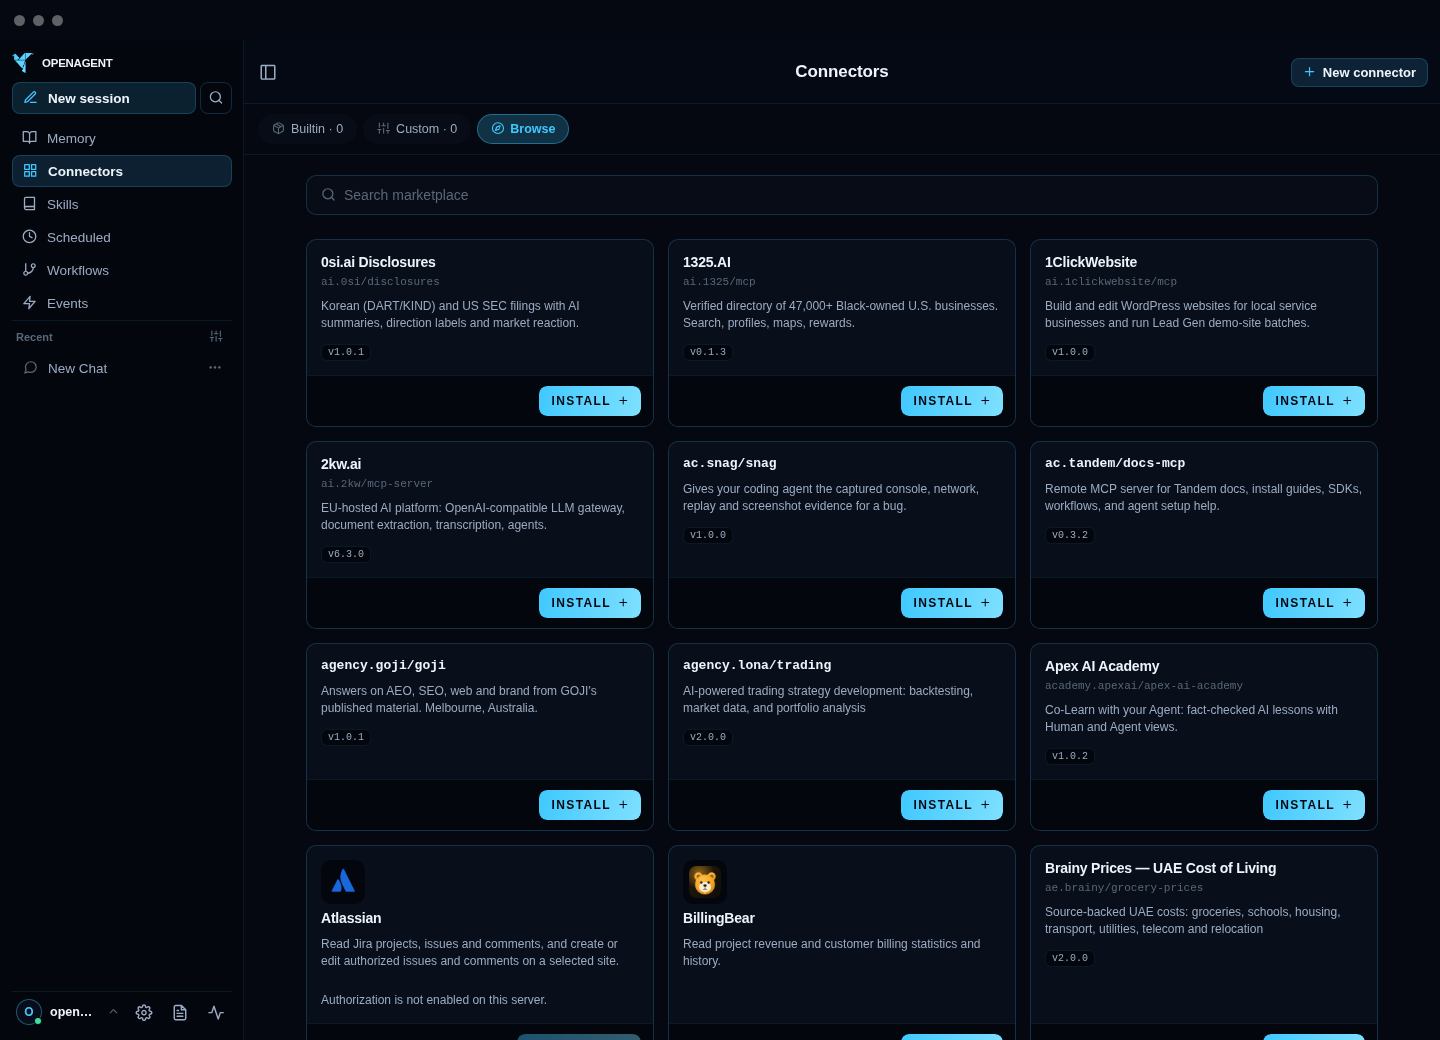The width and height of the screenshot is (1440, 1040).
Task: Install agency.goji/goji connector
Action: pos(590,805)
